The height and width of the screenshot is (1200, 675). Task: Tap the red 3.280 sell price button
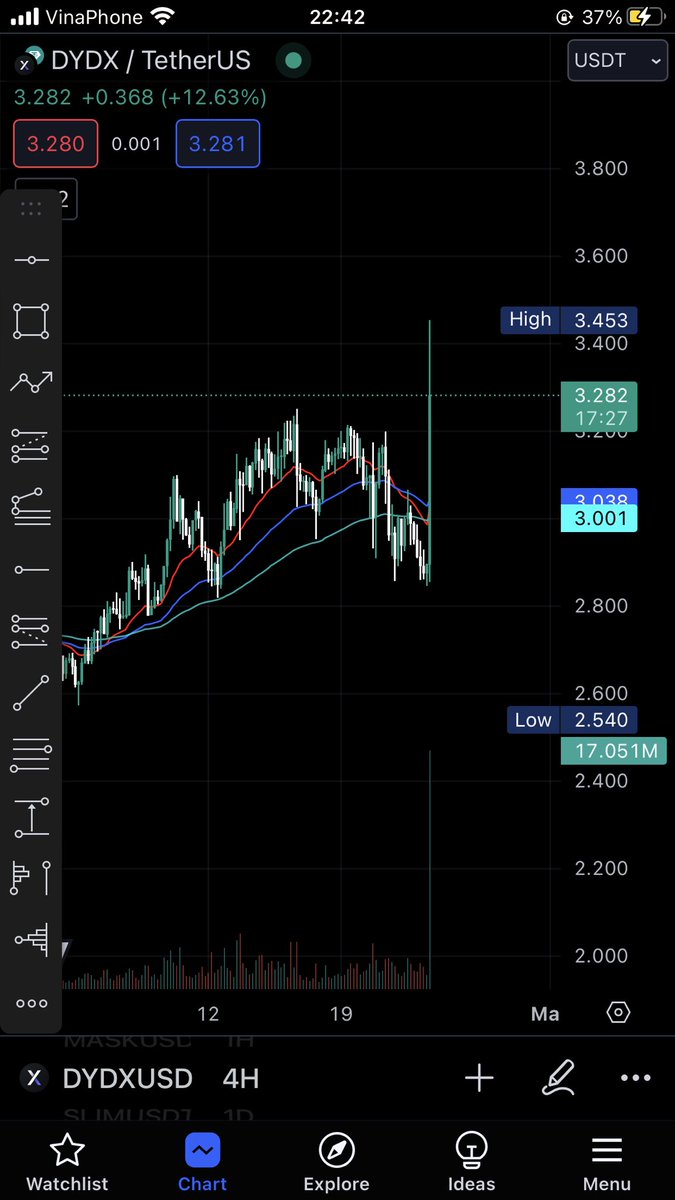[56, 144]
